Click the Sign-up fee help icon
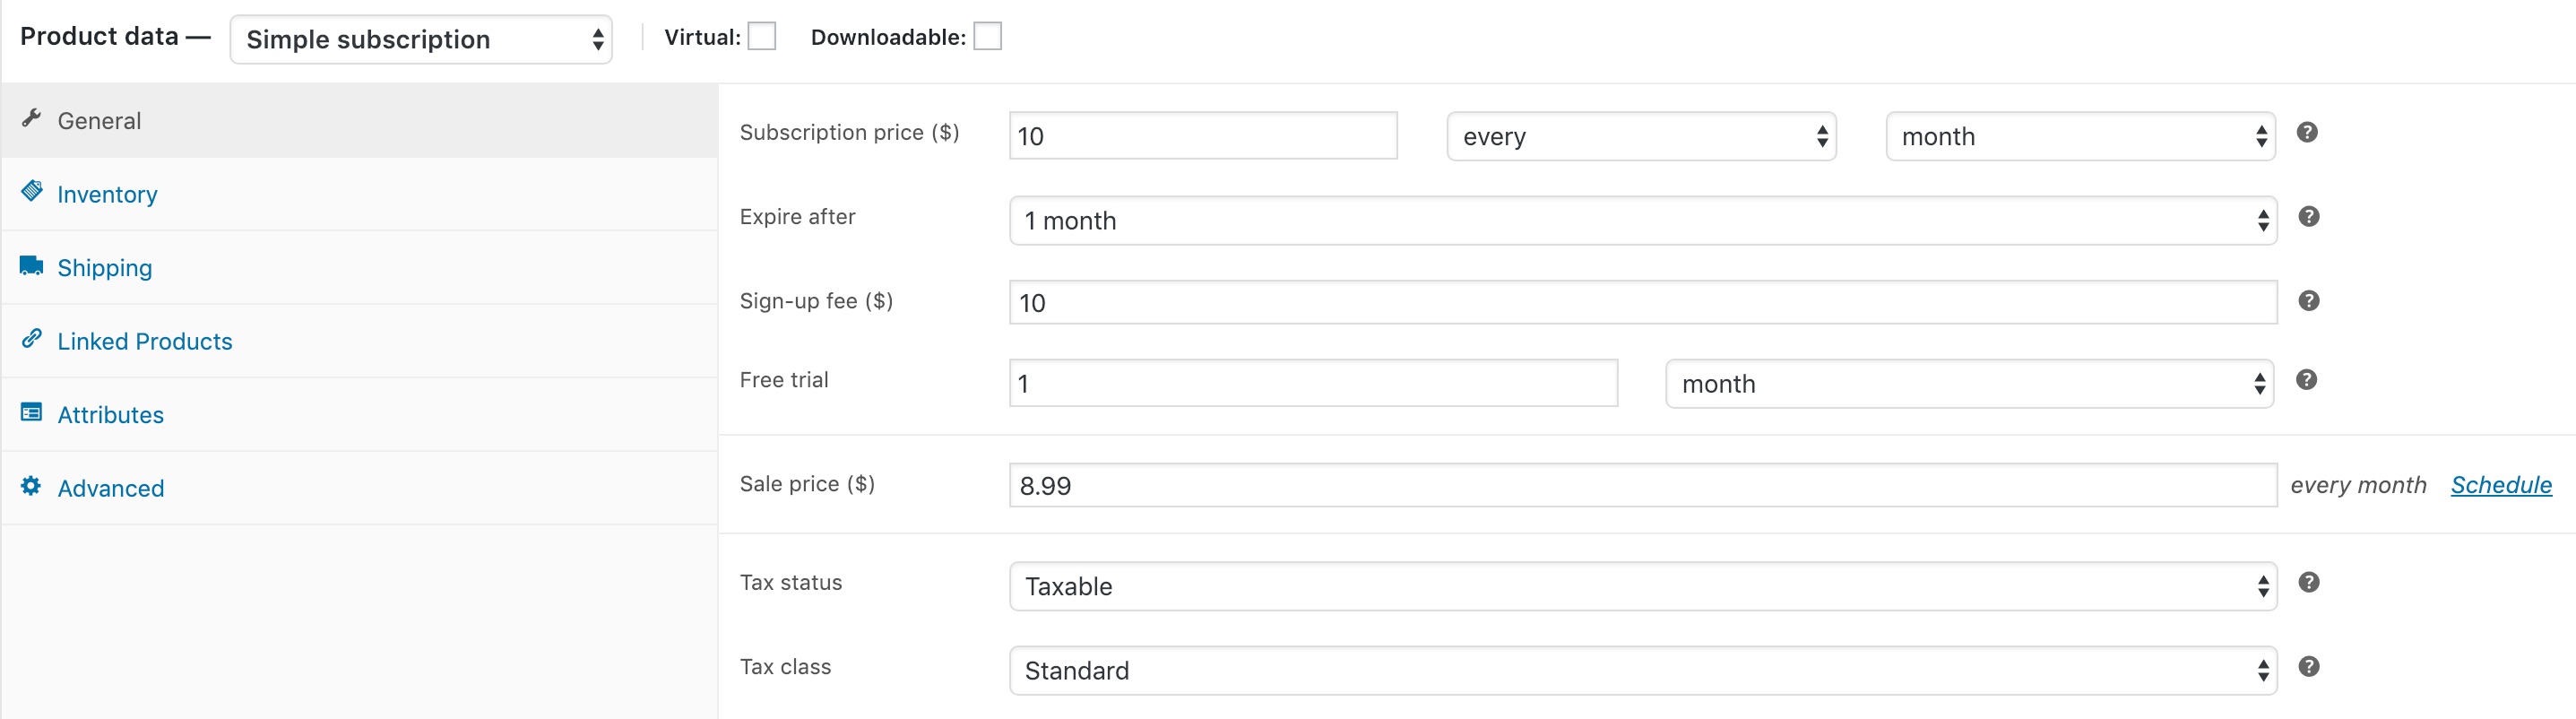The image size is (2576, 719). [2308, 300]
